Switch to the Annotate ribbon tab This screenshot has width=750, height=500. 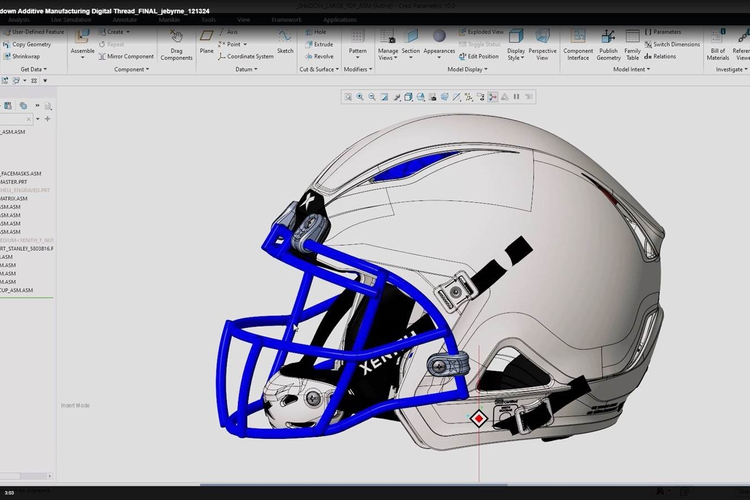coord(125,19)
